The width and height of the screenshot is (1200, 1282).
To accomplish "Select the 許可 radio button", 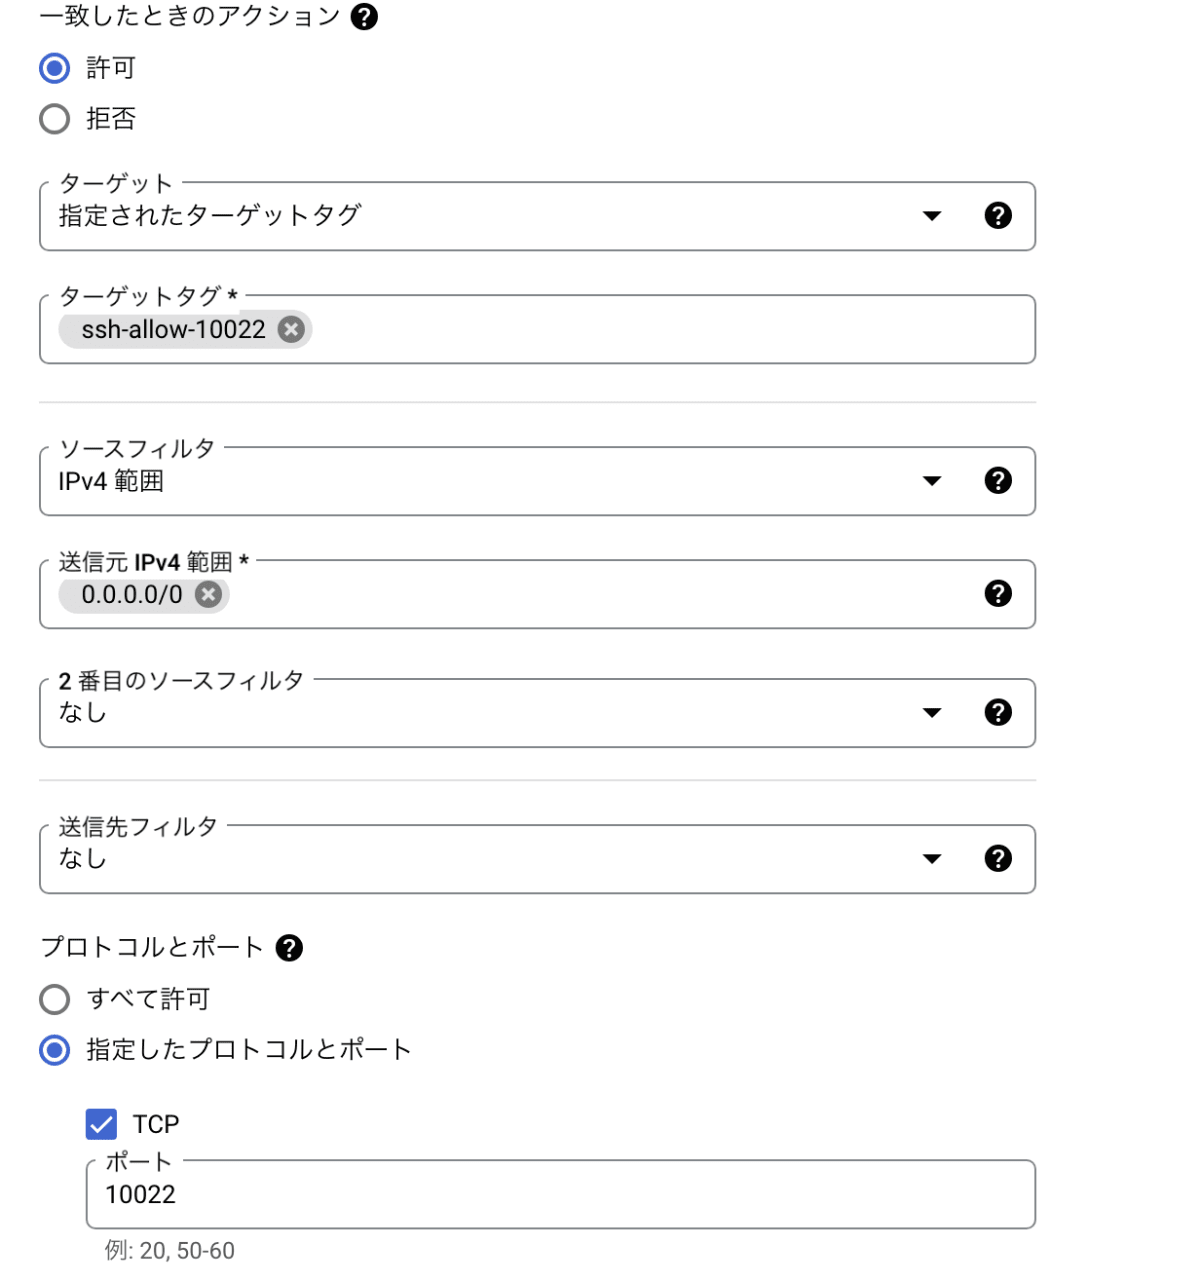I will (x=55, y=68).
